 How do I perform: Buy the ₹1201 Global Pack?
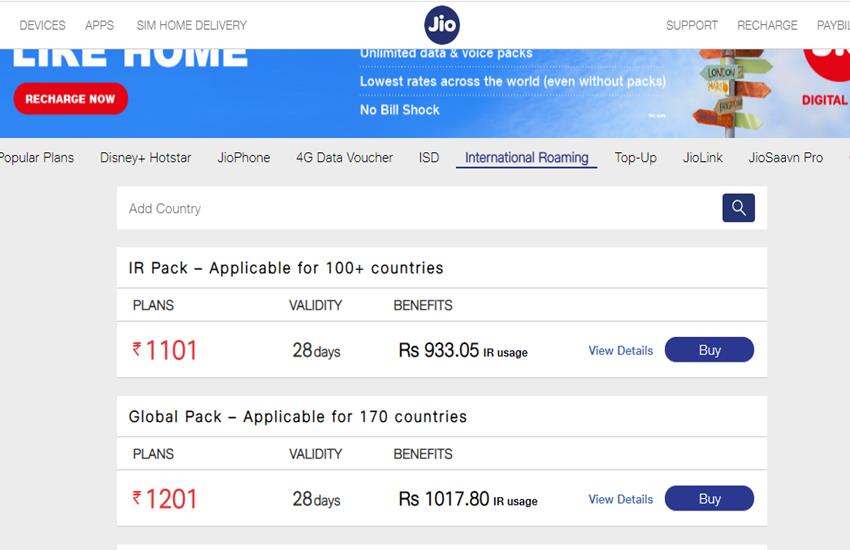pyautogui.click(x=709, y=499)
